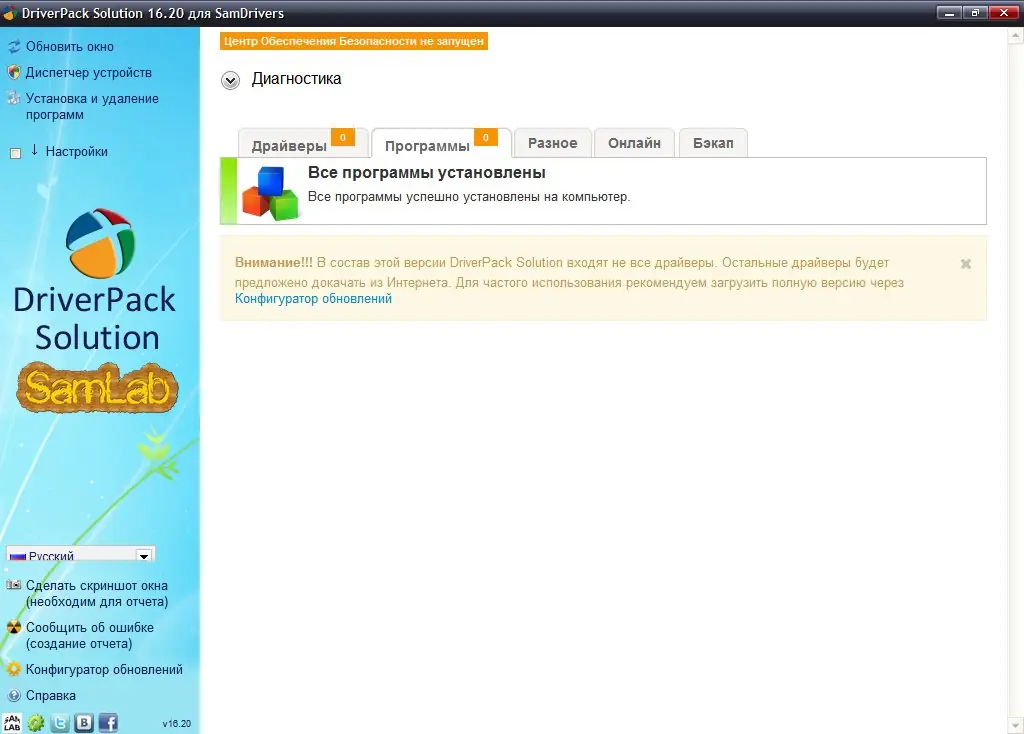This screenshot has width=1024, height=734.
Task: Click Настройки label in sidebar
Action: (x=76, y=152)
